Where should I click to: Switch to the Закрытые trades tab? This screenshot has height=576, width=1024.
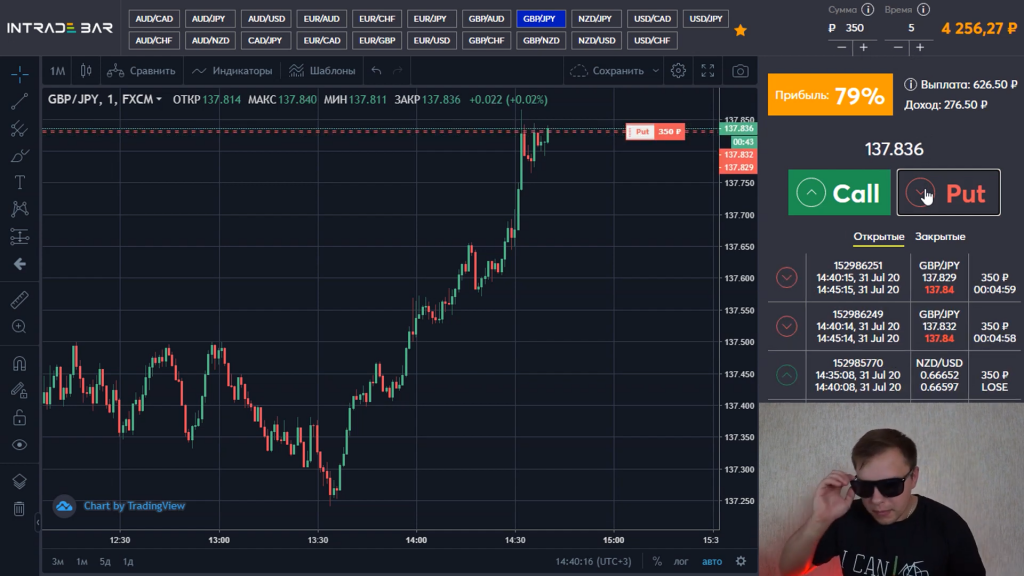[x=940, y=237]
